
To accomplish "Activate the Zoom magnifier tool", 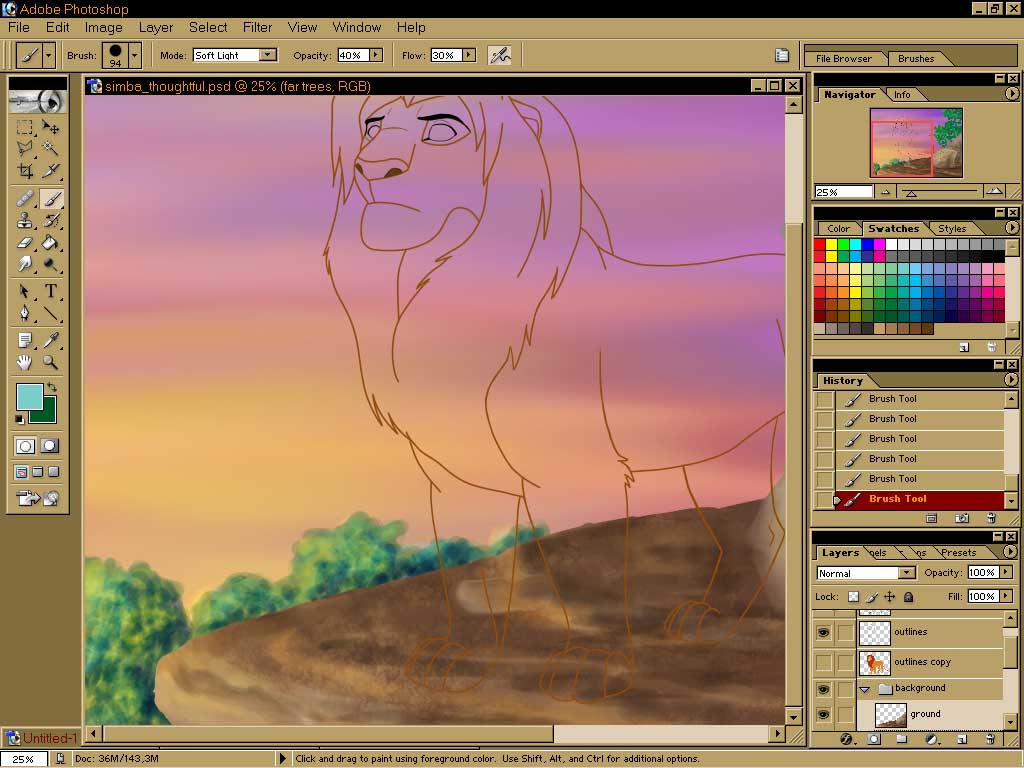I will 50,363.
